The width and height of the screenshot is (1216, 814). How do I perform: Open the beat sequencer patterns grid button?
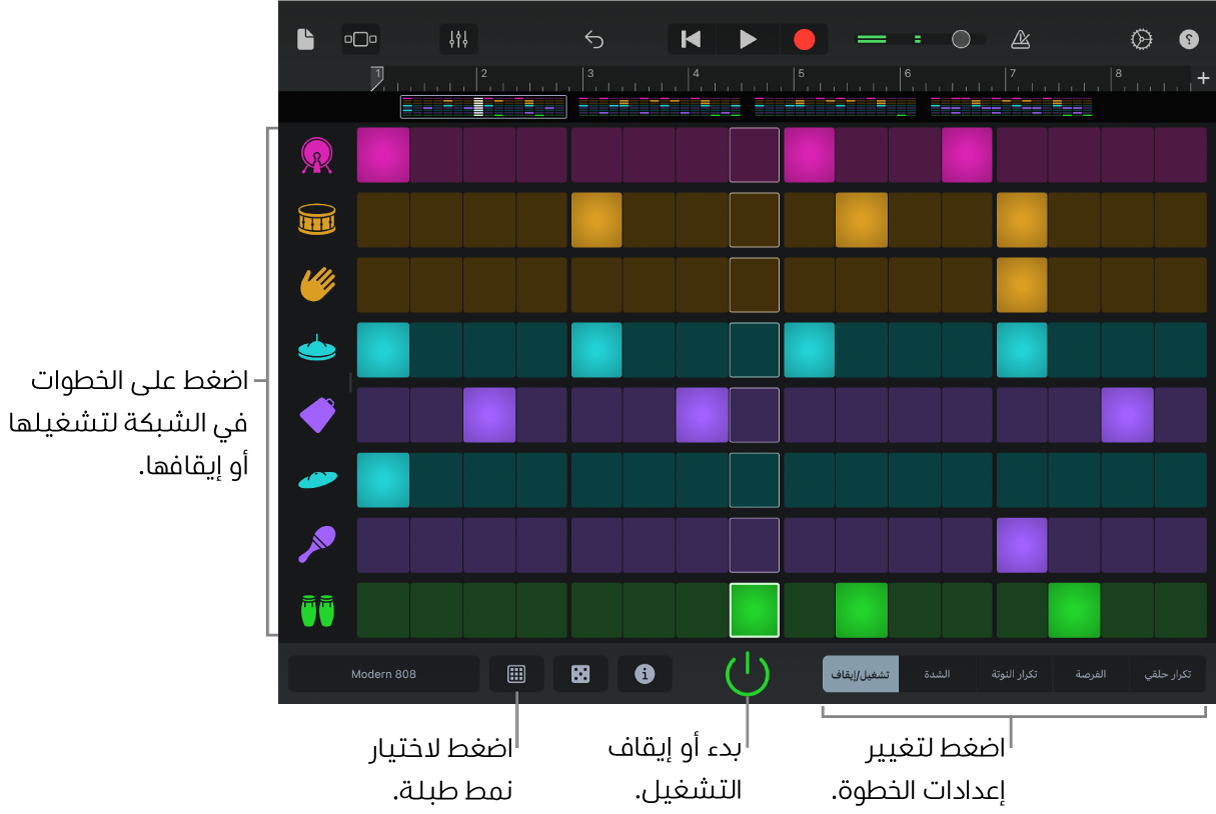tap(516, 674)
